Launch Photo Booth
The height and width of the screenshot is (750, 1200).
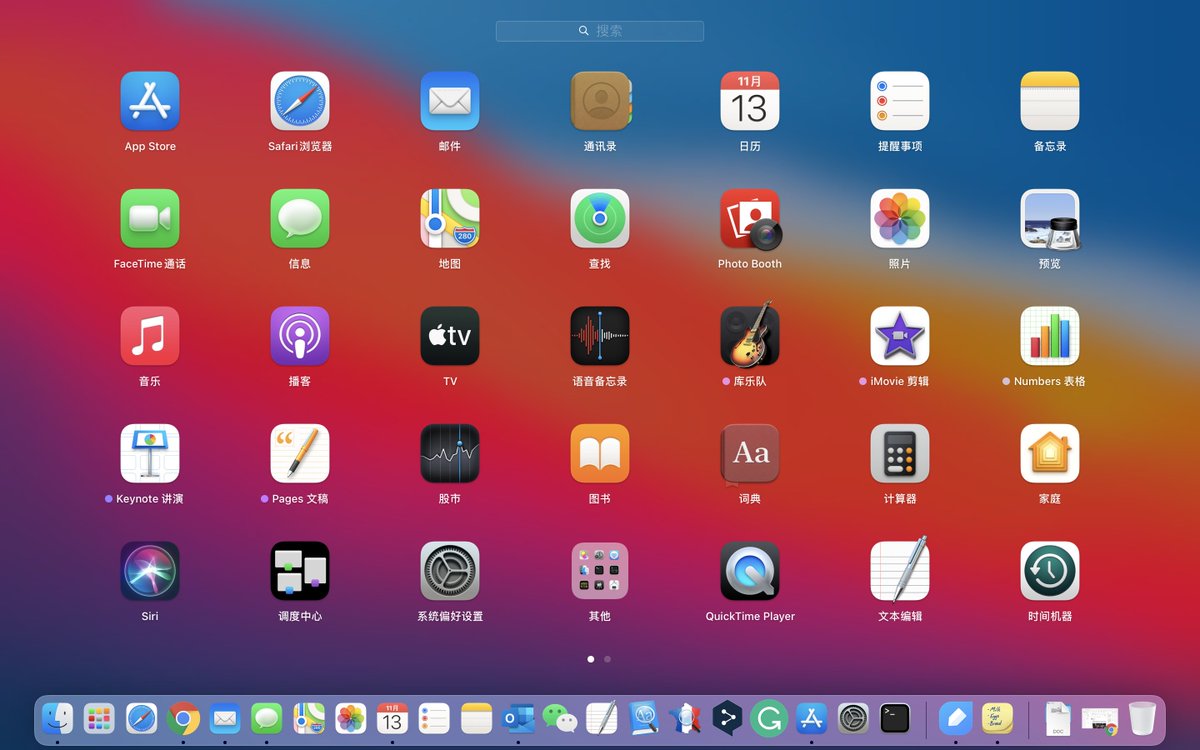point(750,218)
